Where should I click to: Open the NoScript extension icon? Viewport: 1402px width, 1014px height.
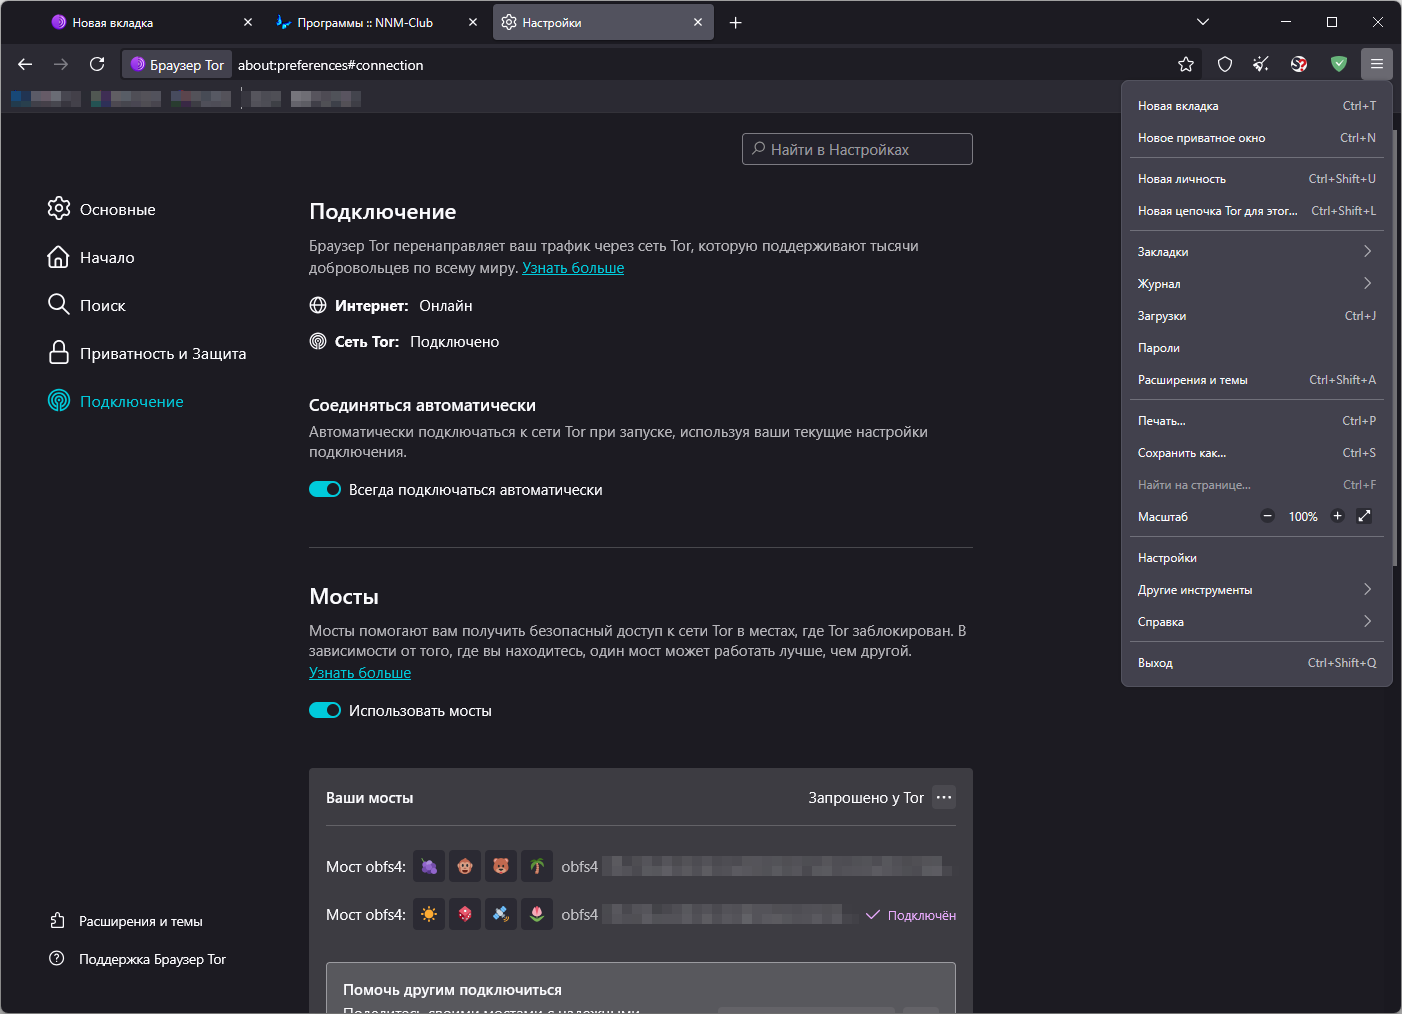pos(1299,64)
